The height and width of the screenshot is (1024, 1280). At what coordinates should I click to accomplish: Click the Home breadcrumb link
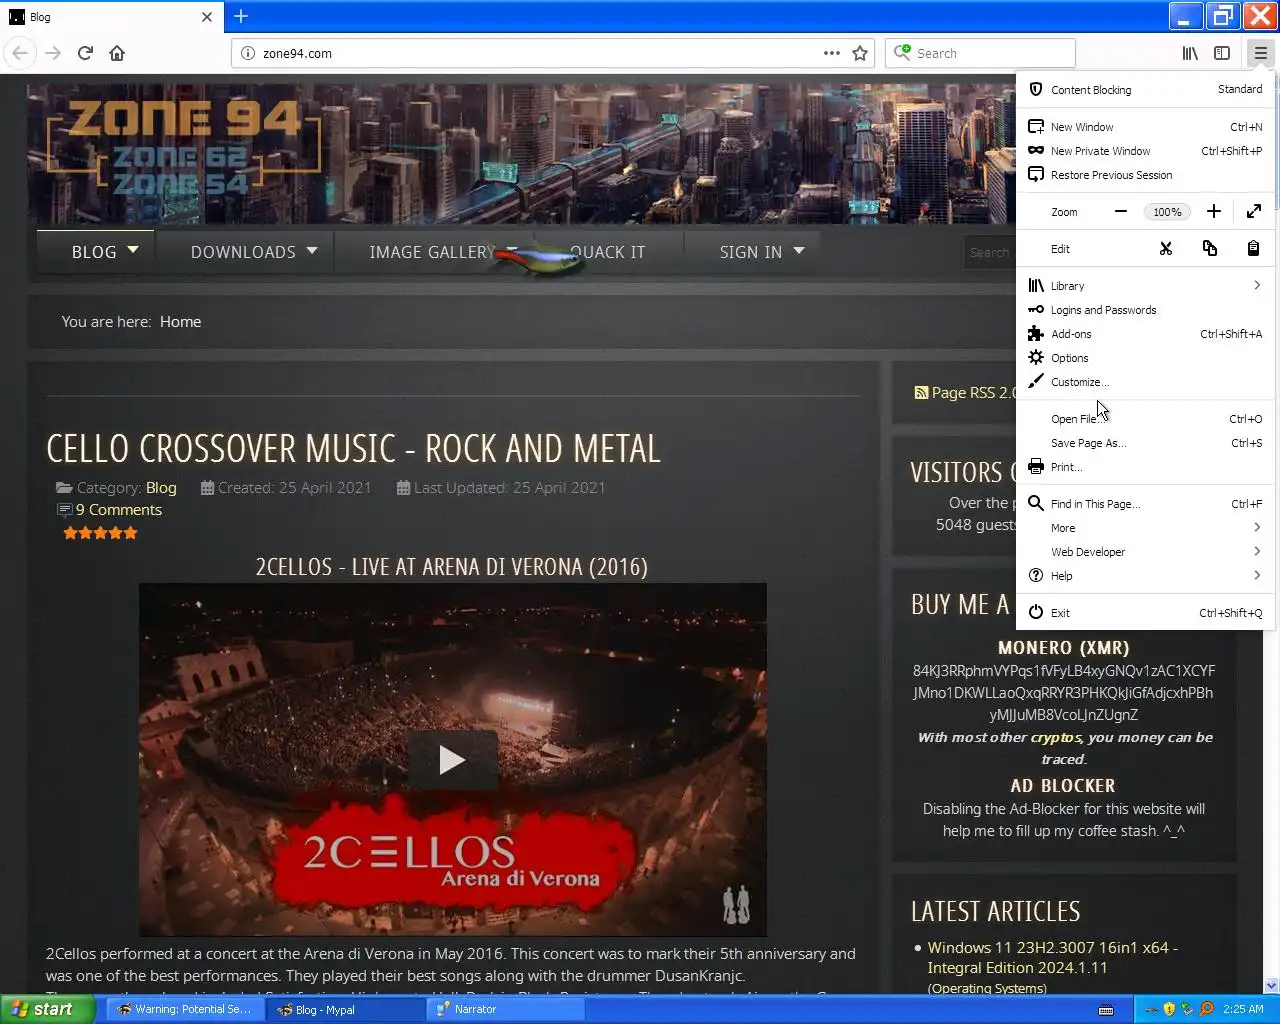tap(180, 322)
